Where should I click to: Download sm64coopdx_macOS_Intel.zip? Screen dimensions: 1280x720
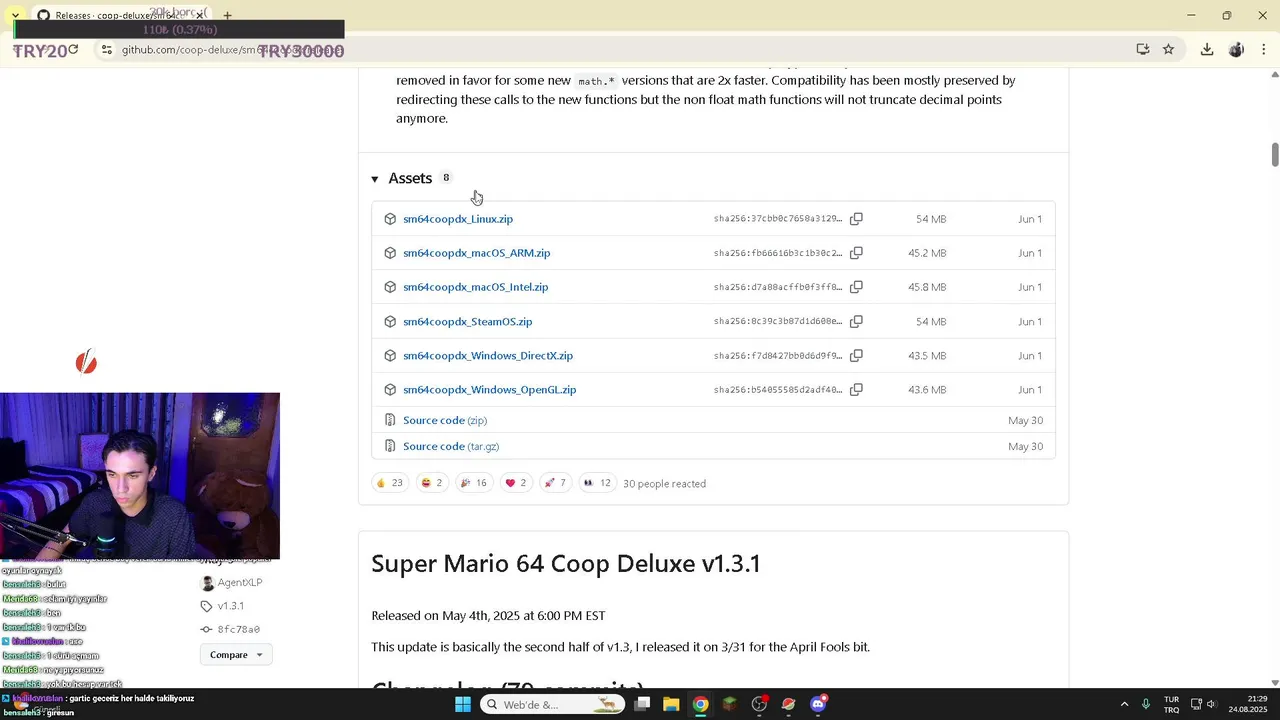click(475, 287)
